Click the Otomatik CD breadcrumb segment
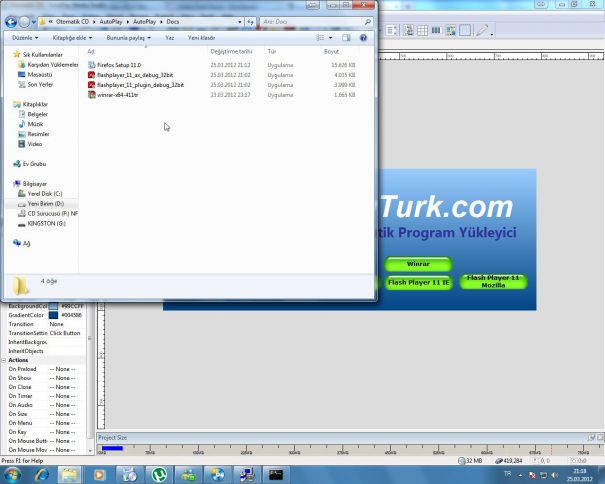Screen dimensions: 605x484 (x=72, y=22)
